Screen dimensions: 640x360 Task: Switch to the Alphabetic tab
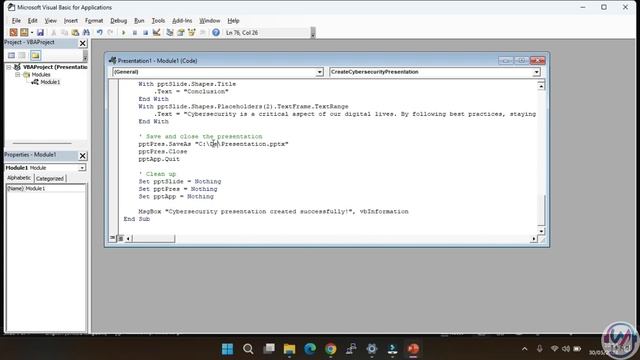[19, 178]
